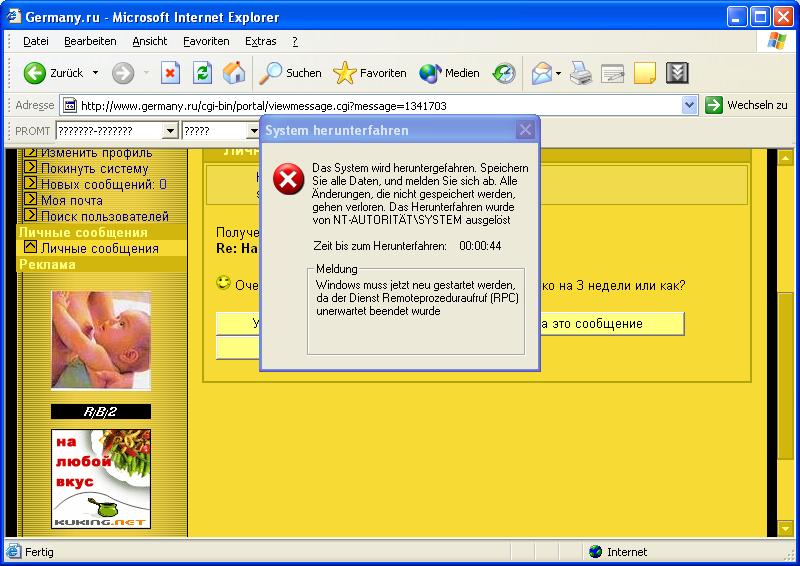Screen dimensions: 800x566
Task: Open the Datei menu
Action: click(x=36, y=41)
